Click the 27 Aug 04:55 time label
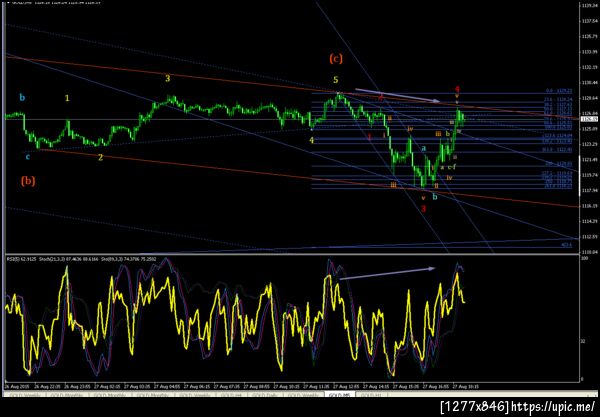Viewport: 600px width, 417px height. (x=167, y=387)
